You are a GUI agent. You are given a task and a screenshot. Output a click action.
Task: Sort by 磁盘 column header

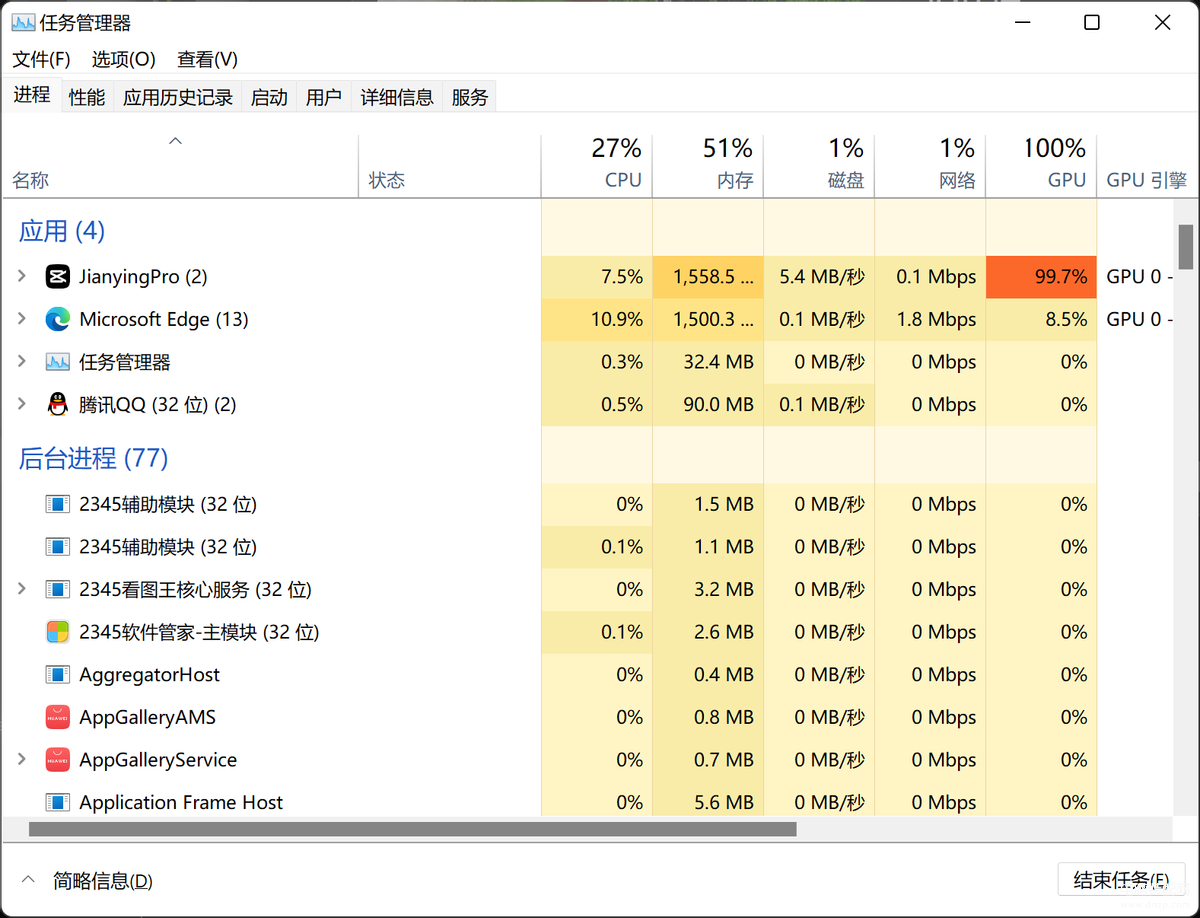[x=819, y=165]
